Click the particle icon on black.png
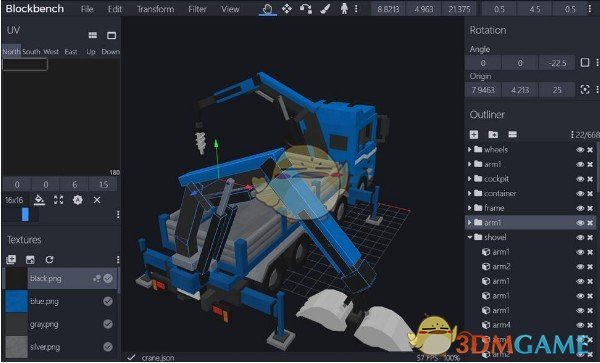Screen dimensions: 600x363 [x=96, y=278]
